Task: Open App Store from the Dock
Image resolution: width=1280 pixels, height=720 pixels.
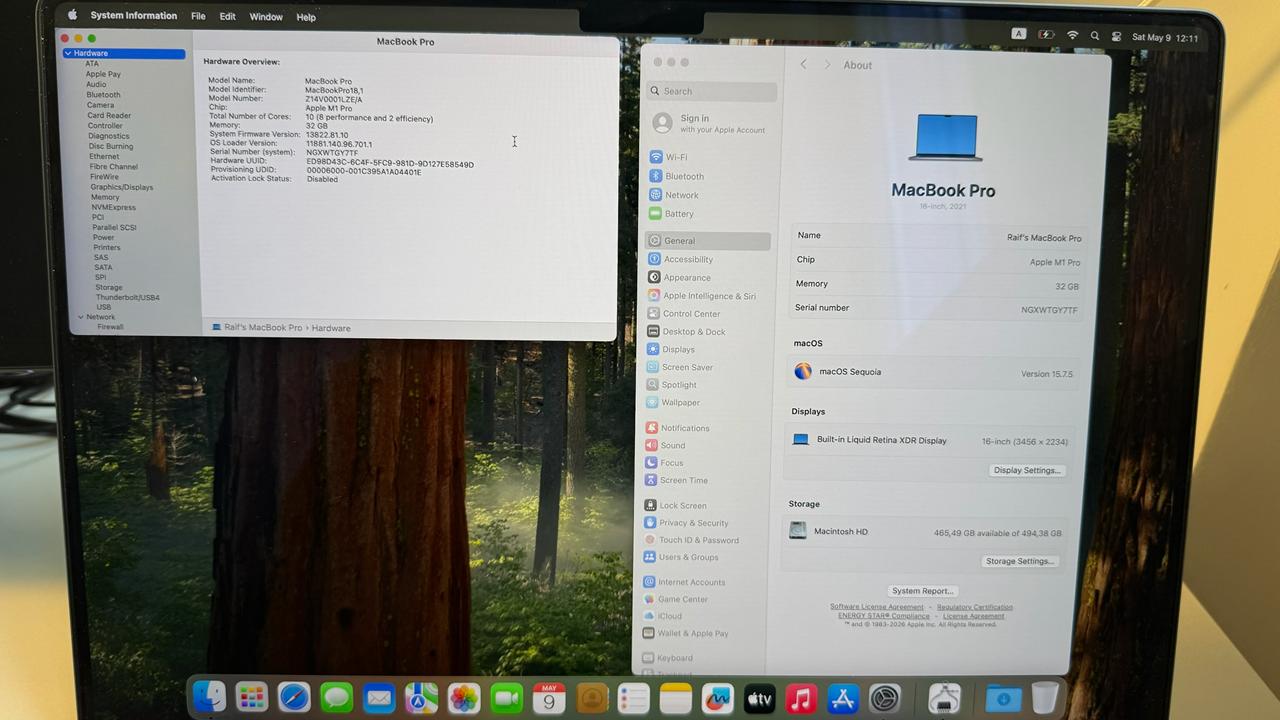Action: coord(844,698)
